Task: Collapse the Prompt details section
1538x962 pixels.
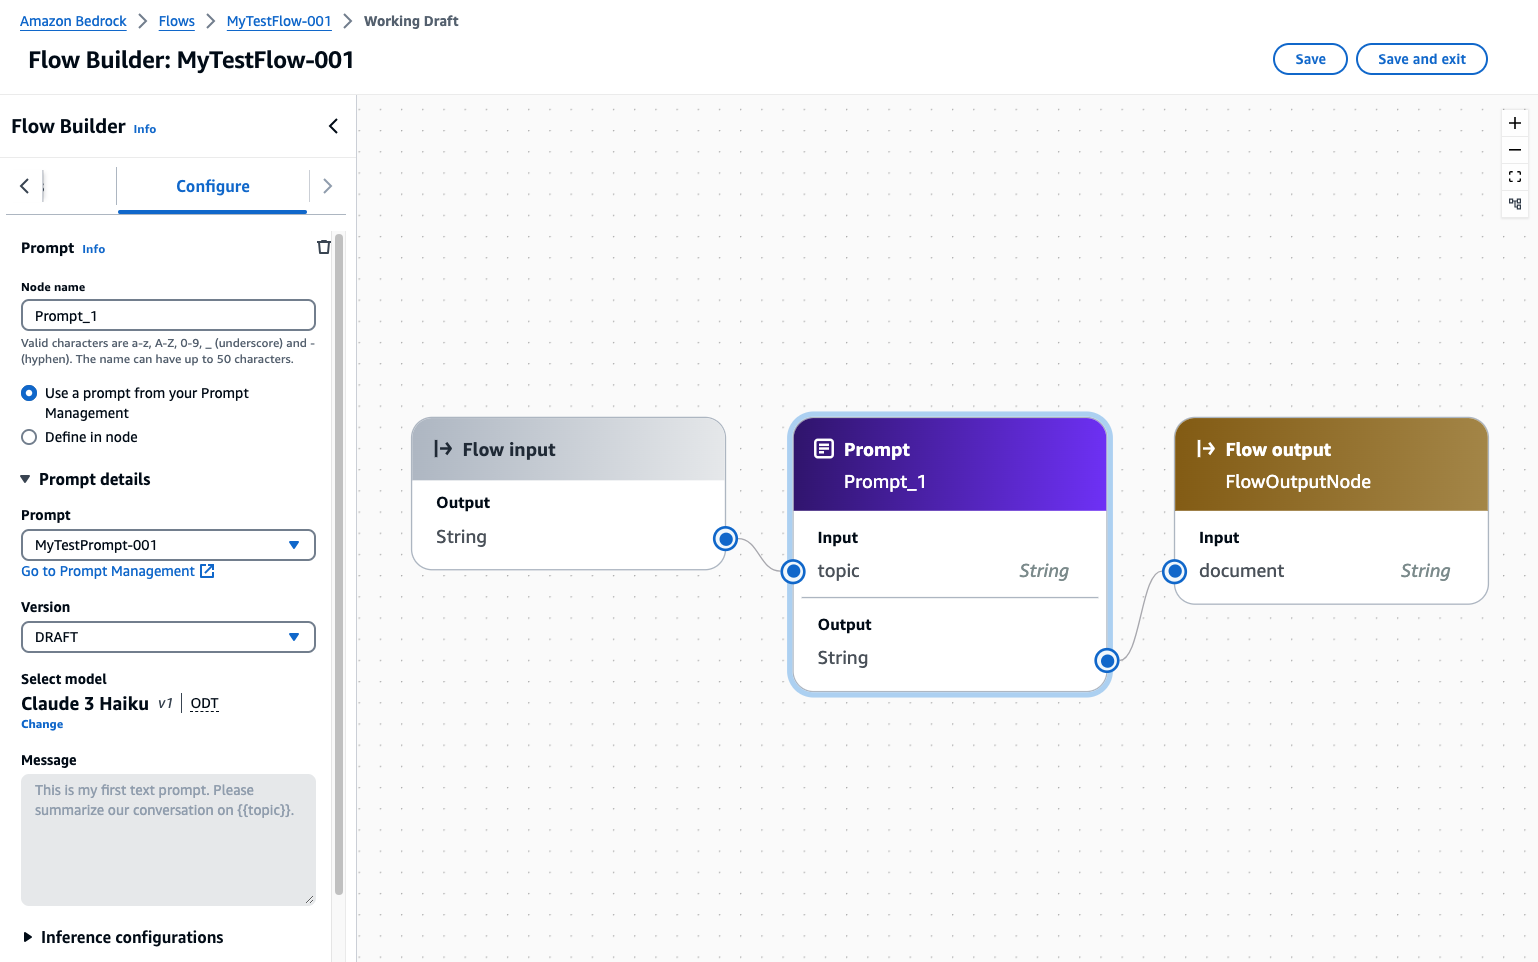Action: [x=26, y=479]
